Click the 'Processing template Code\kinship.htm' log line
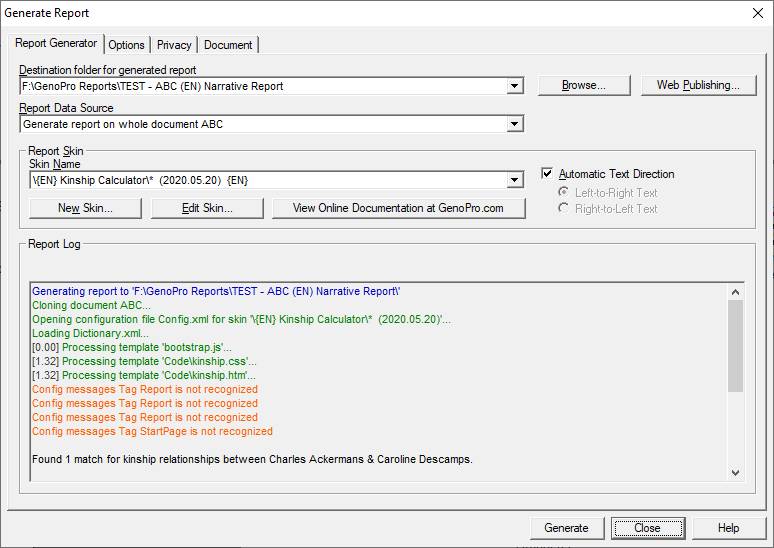This screenshot has height=548, width=774. [x=144, y=375]
